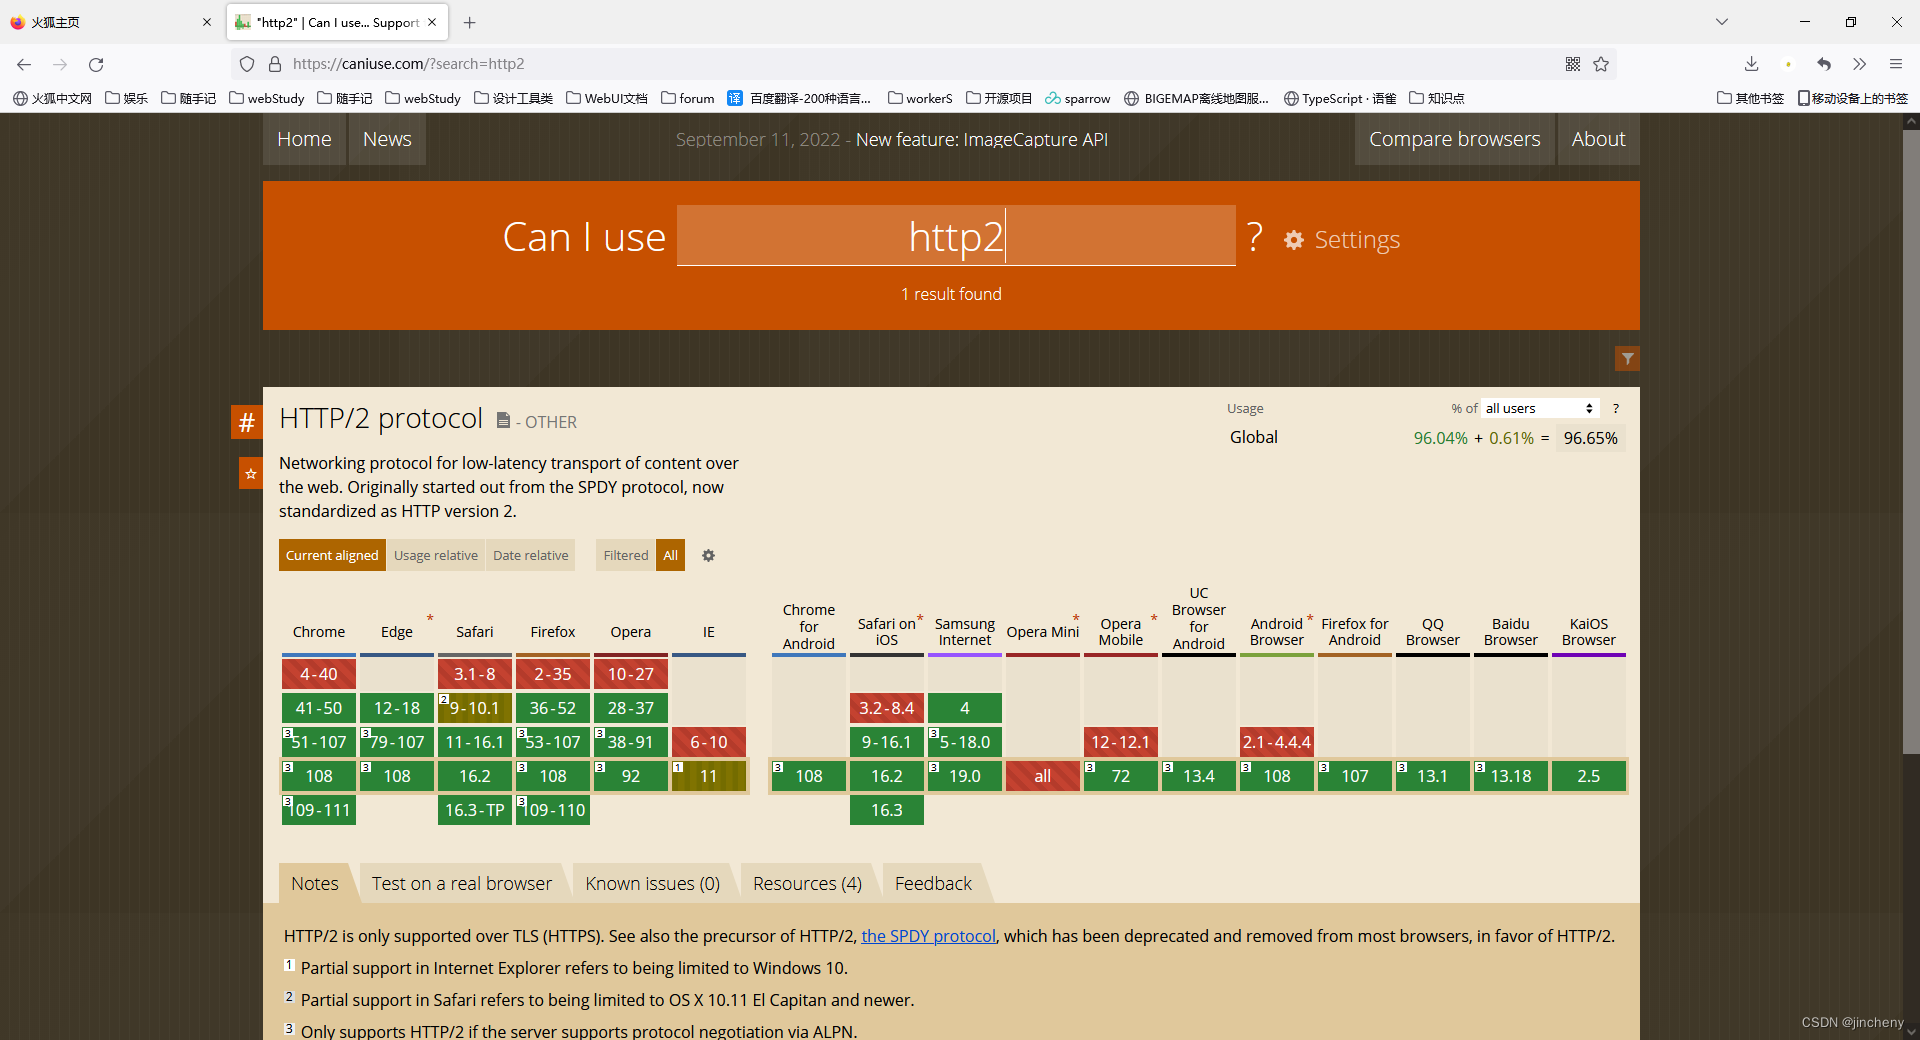
Task: Click the tracking protection shield in address bar
Action: pyautogui.click(x=246, y=63)
